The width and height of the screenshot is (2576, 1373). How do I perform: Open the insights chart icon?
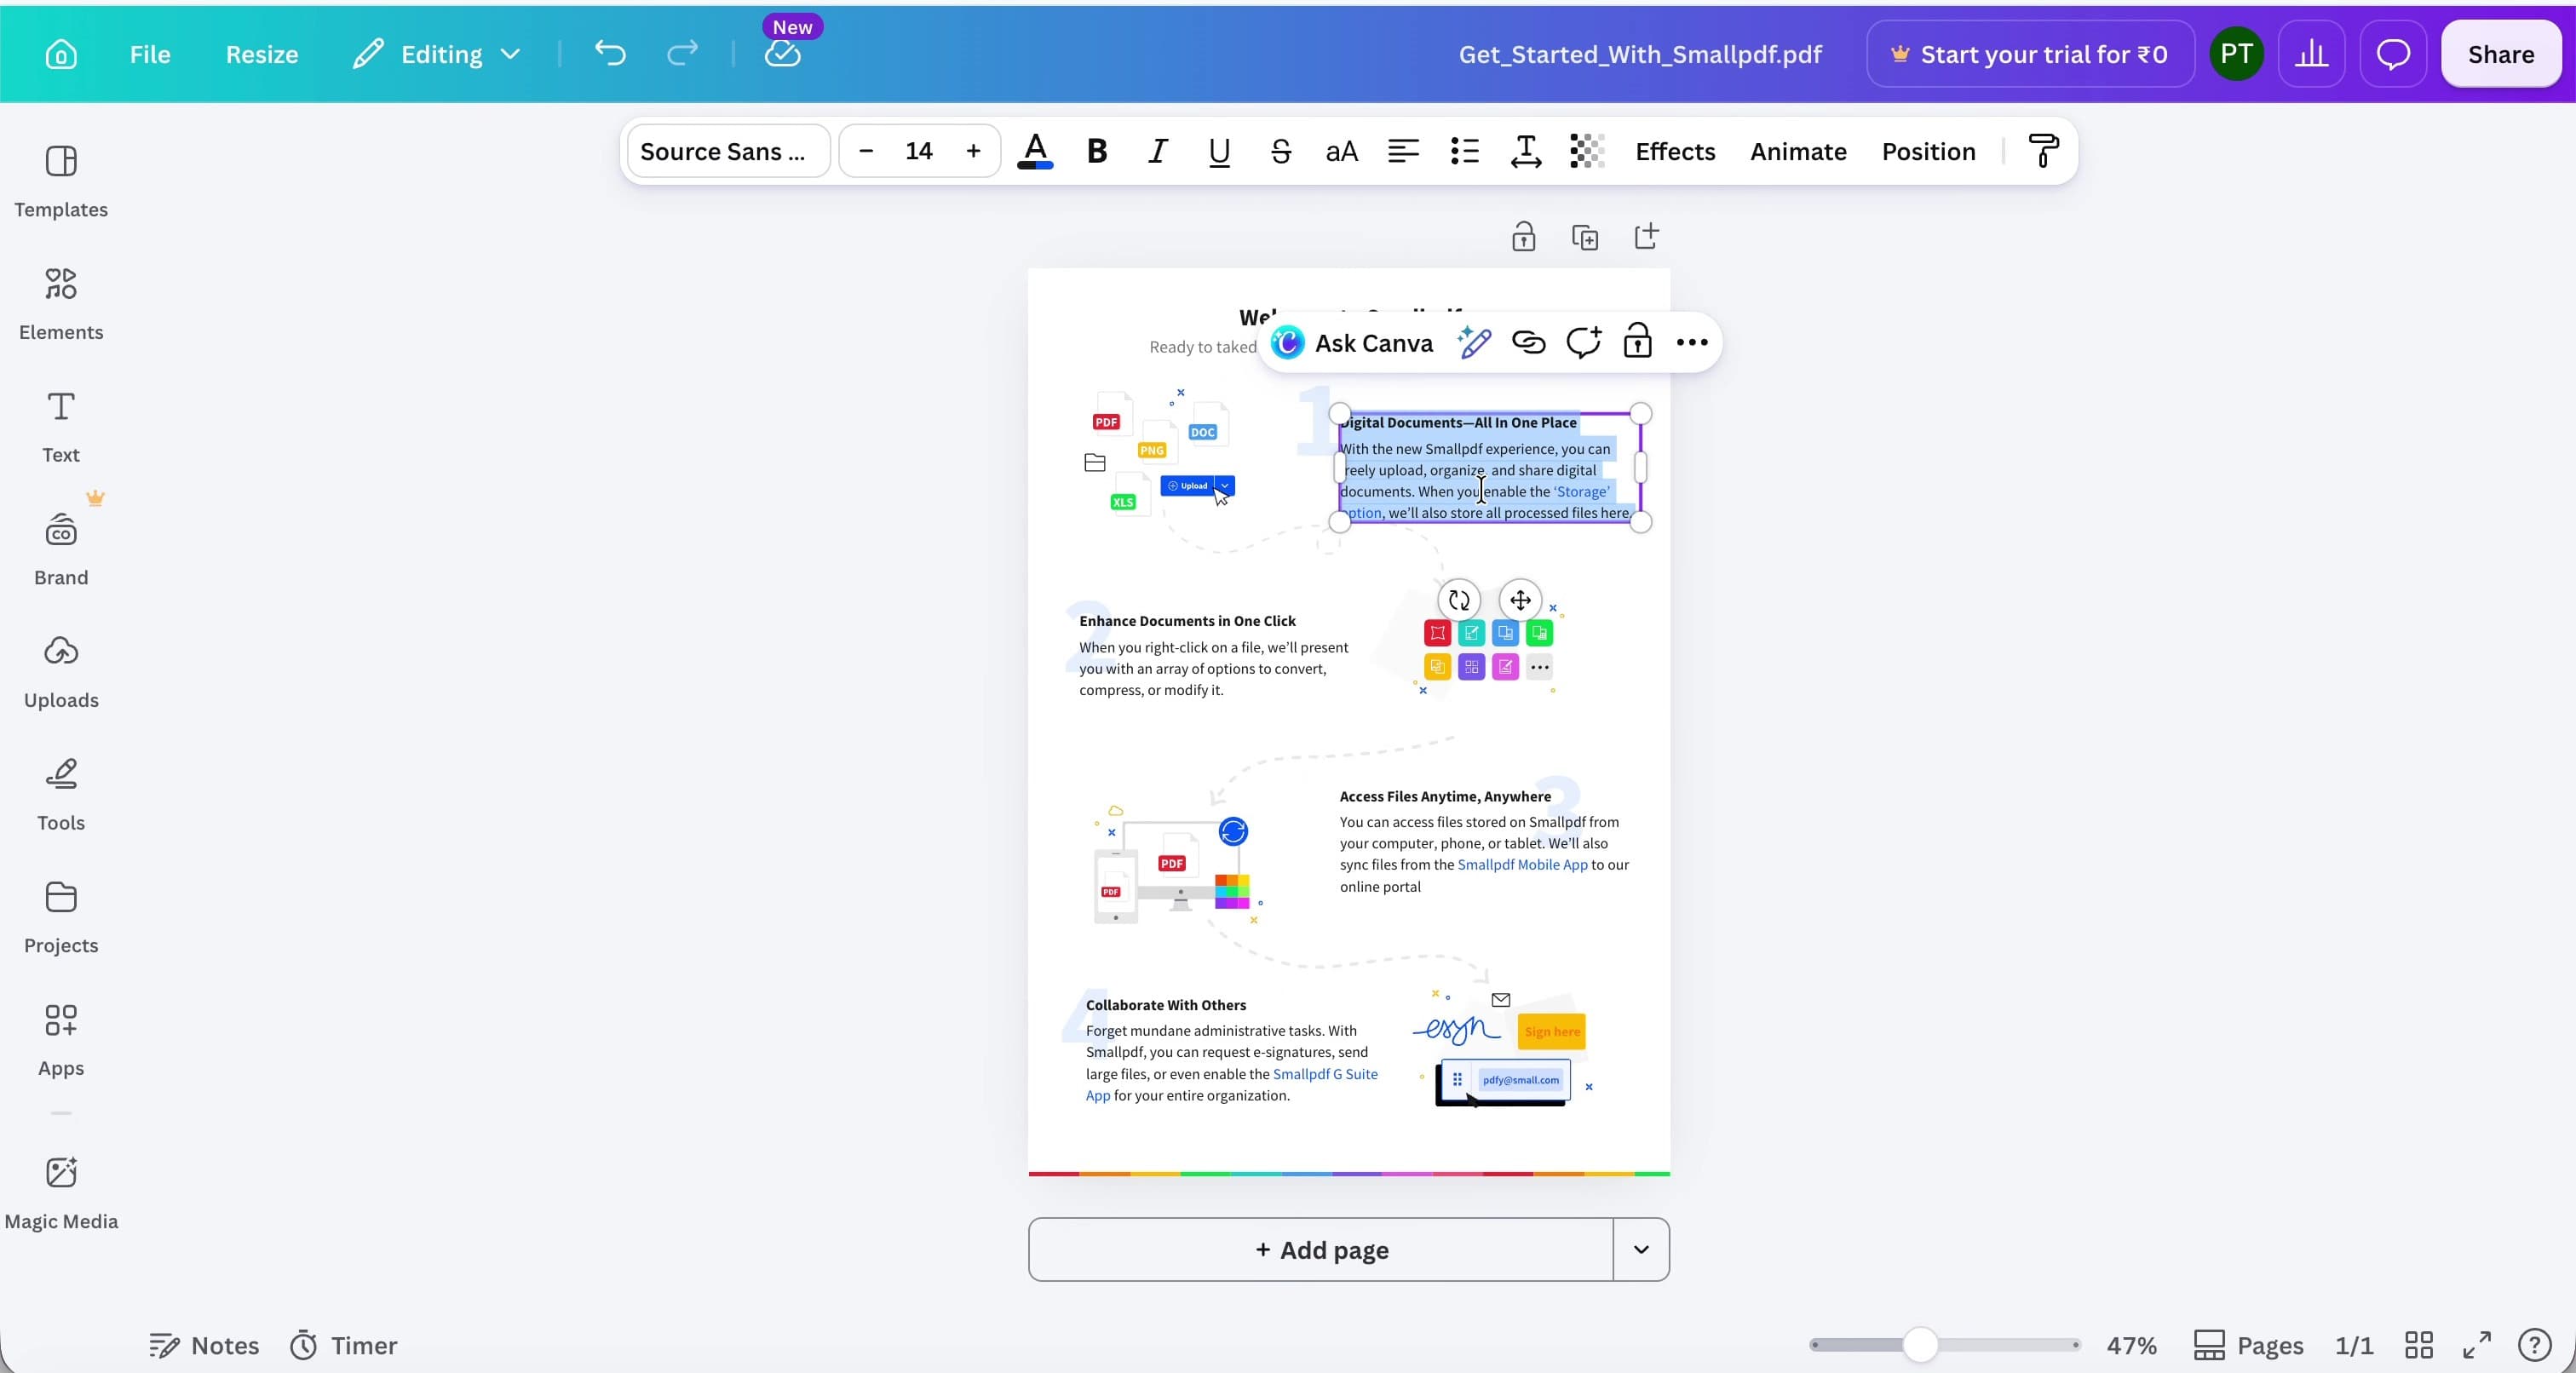pos(2311,54)
